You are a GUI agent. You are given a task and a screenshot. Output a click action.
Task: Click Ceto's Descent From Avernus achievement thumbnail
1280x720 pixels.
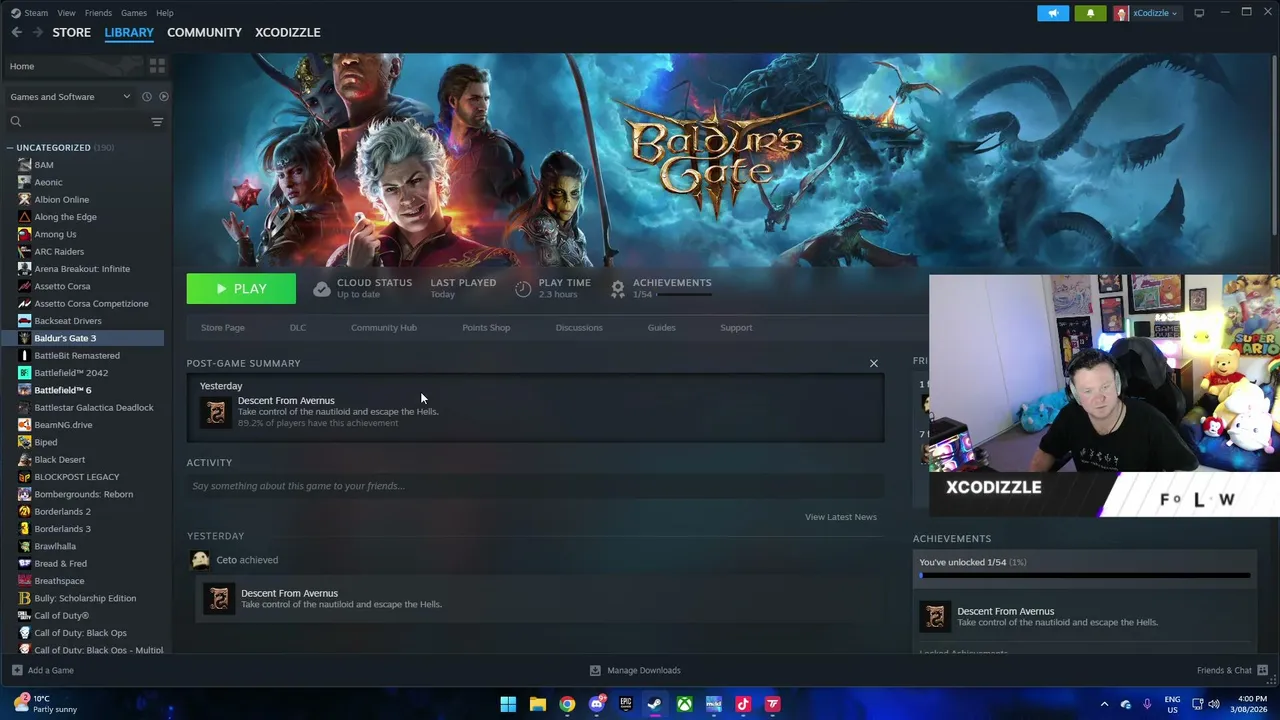pyautogui.click(x=219, y=598)
